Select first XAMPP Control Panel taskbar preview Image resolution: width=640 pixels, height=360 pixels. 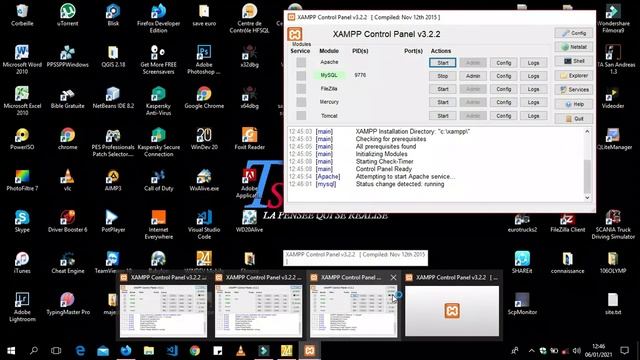point(163,306)
